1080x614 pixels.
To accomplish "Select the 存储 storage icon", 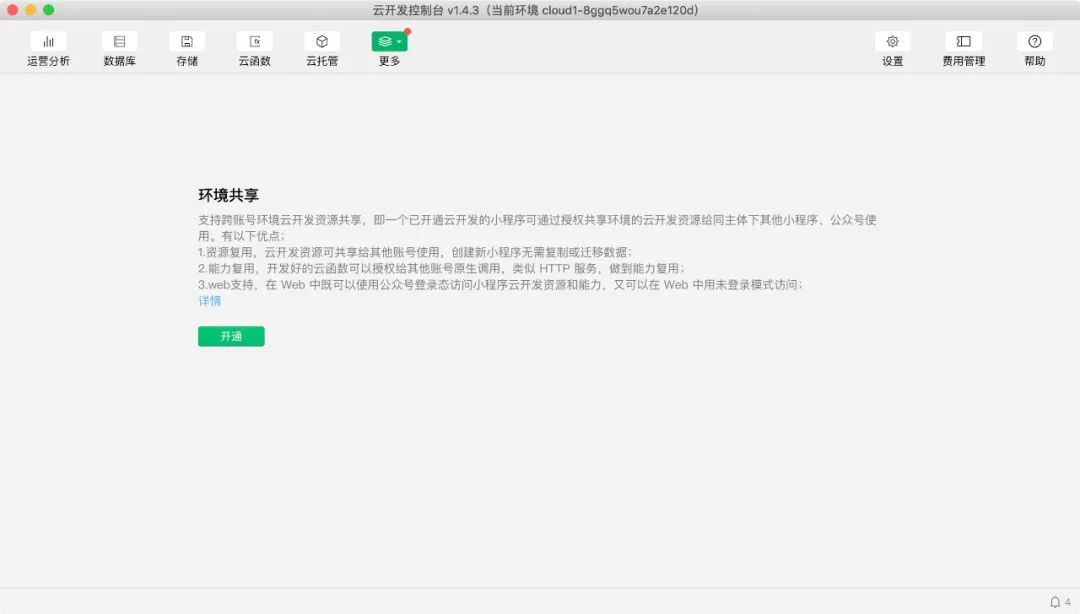I will point(187,42).
